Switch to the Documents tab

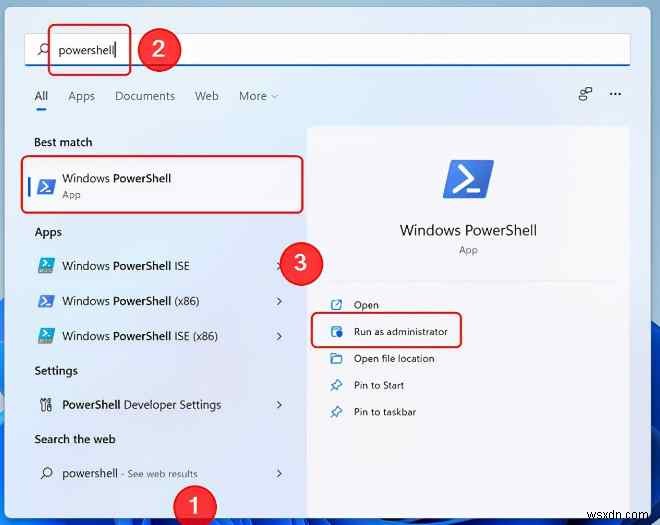[145, 96]
